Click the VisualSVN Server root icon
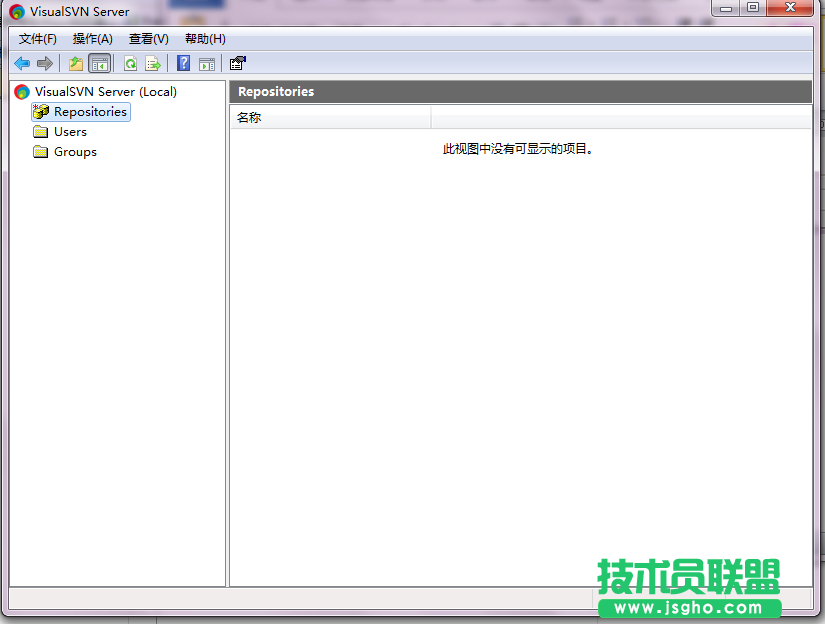 tap(21, 91)
